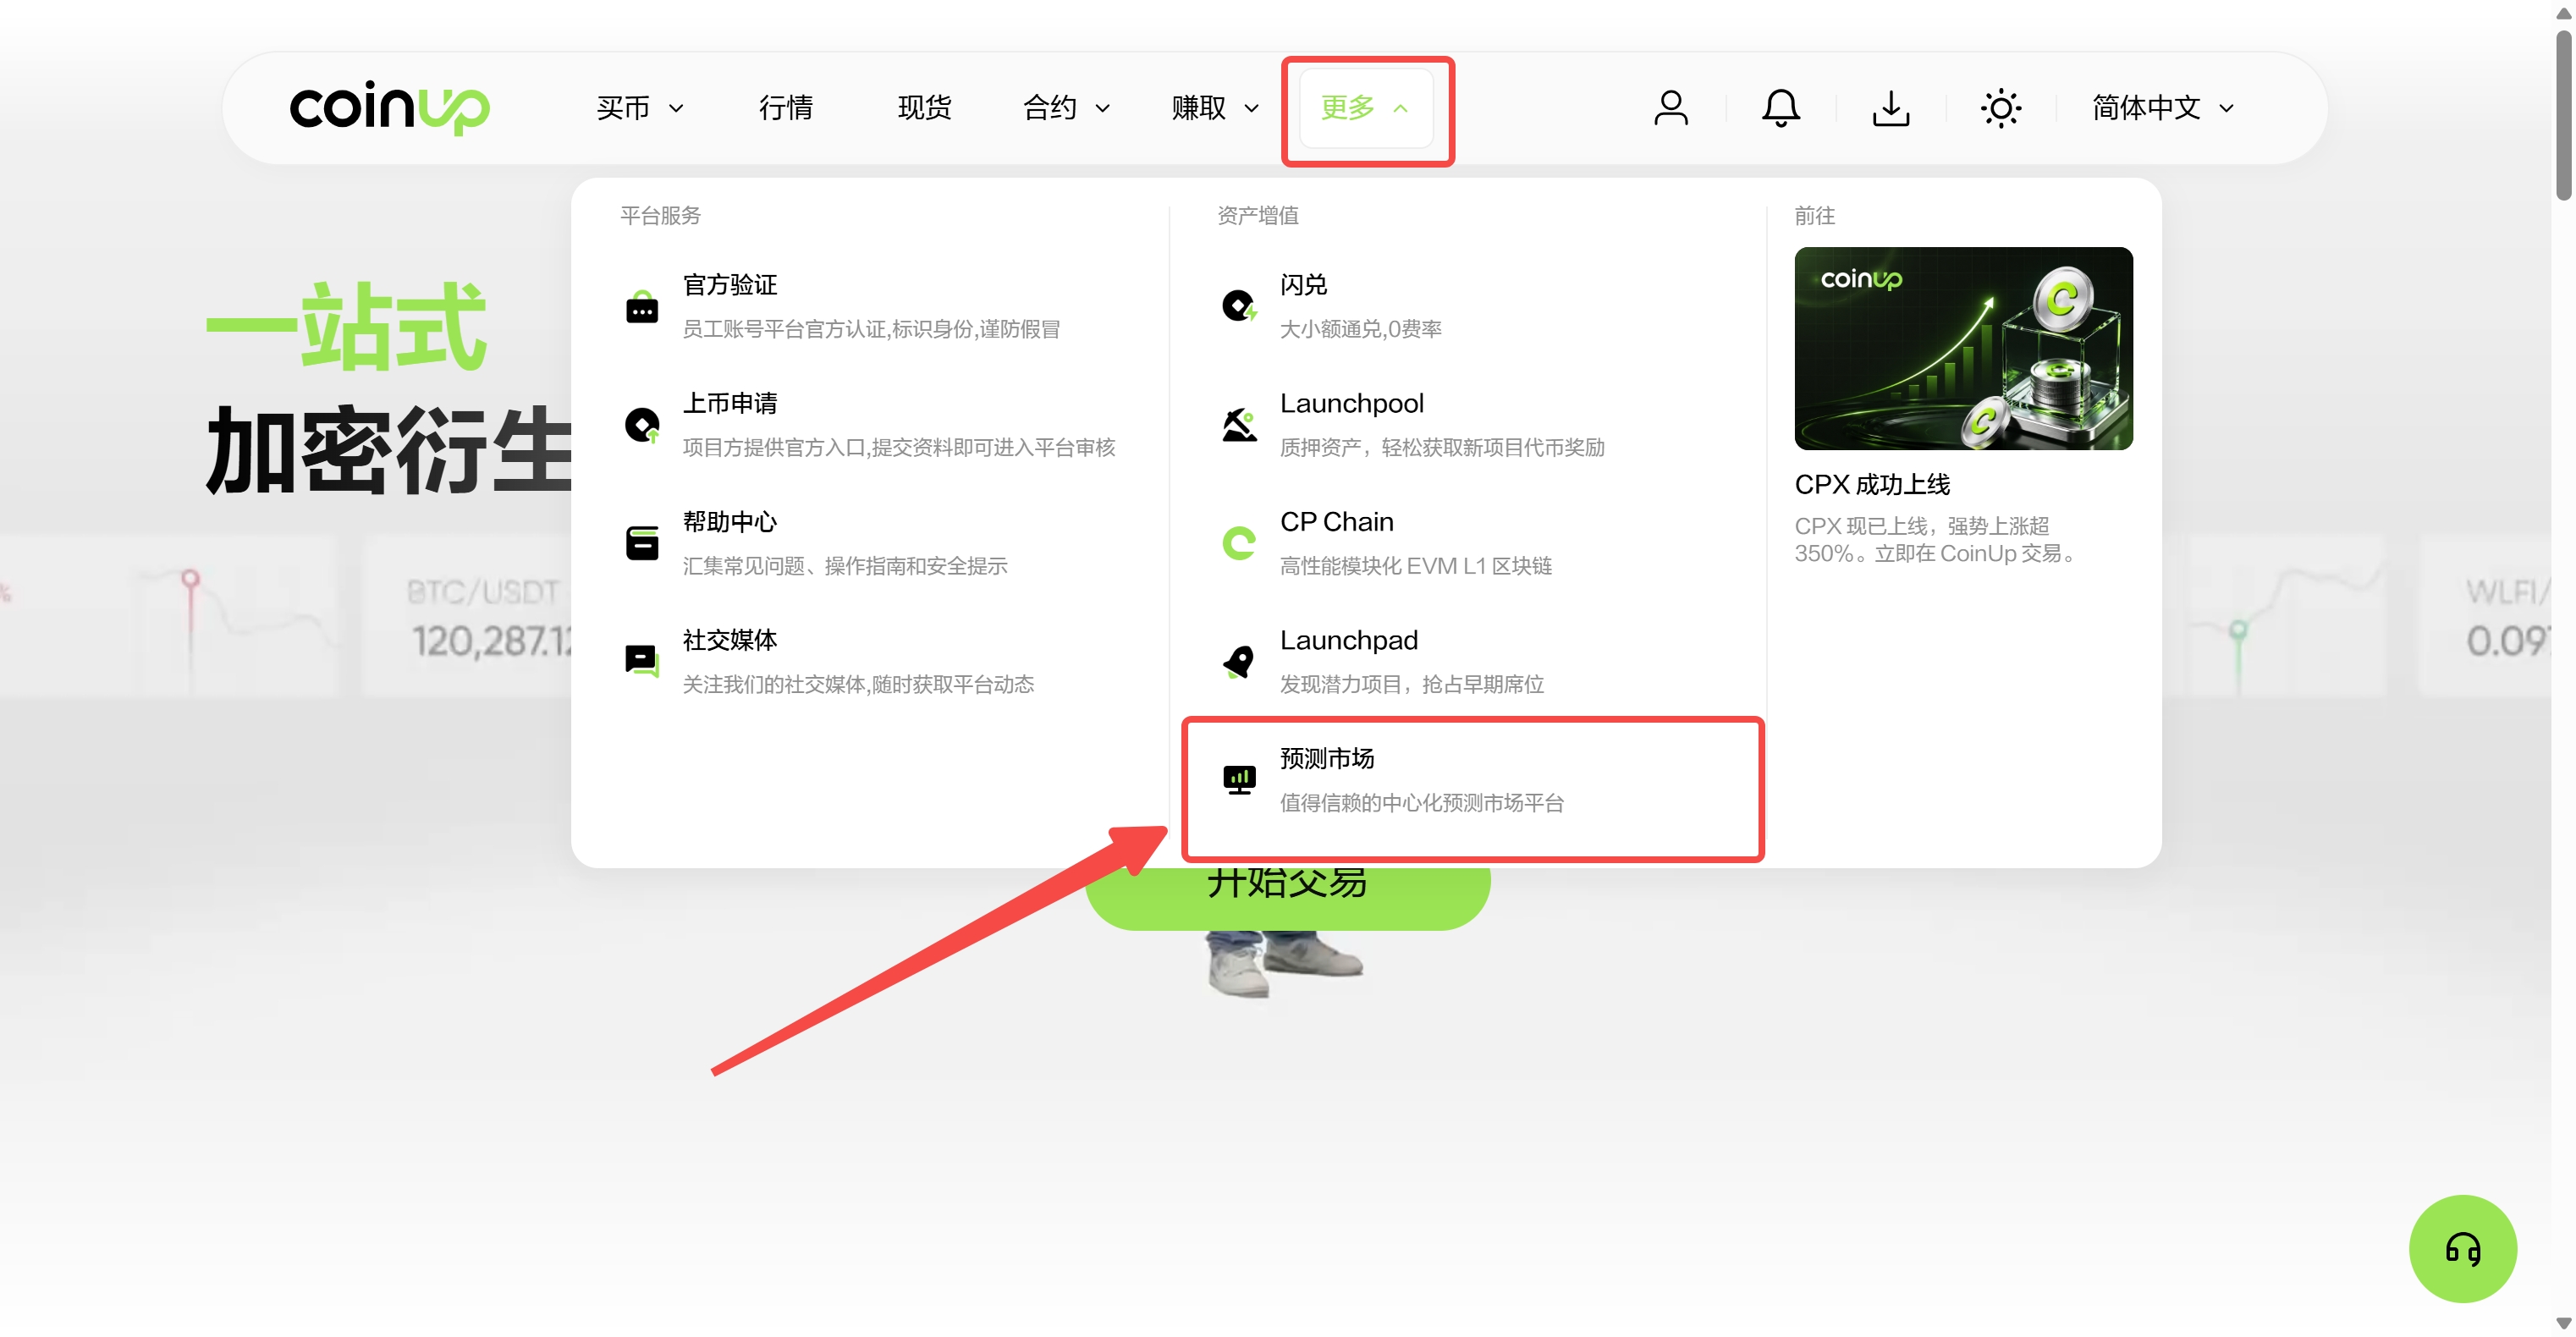Click the BTC/USDT ticker card
The image size is (2576, 1337).
click(x=466, y=617)
